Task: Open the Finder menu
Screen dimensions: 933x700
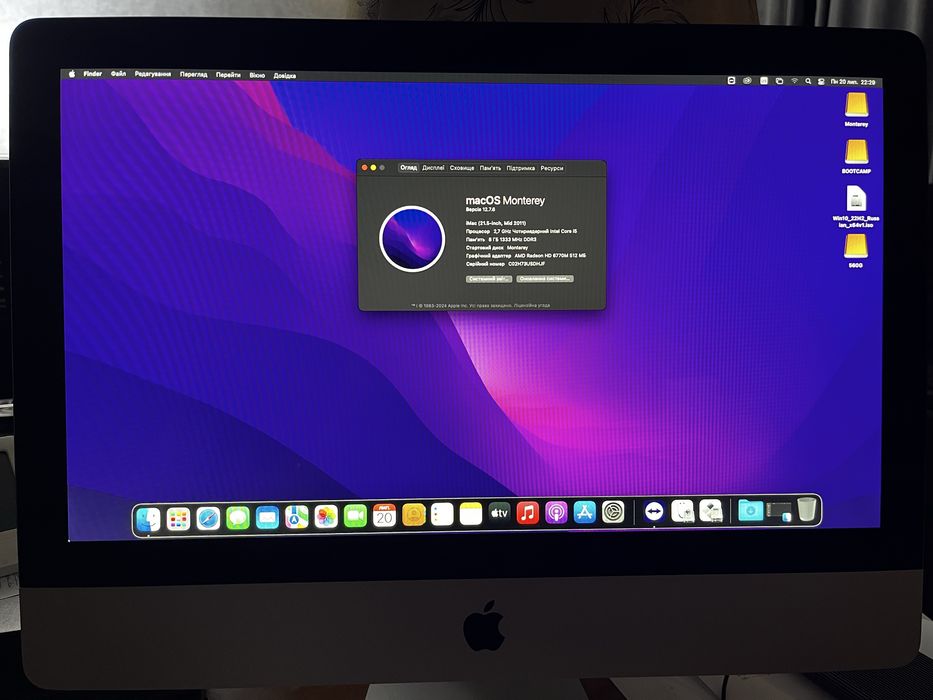Action: [93, 74]
